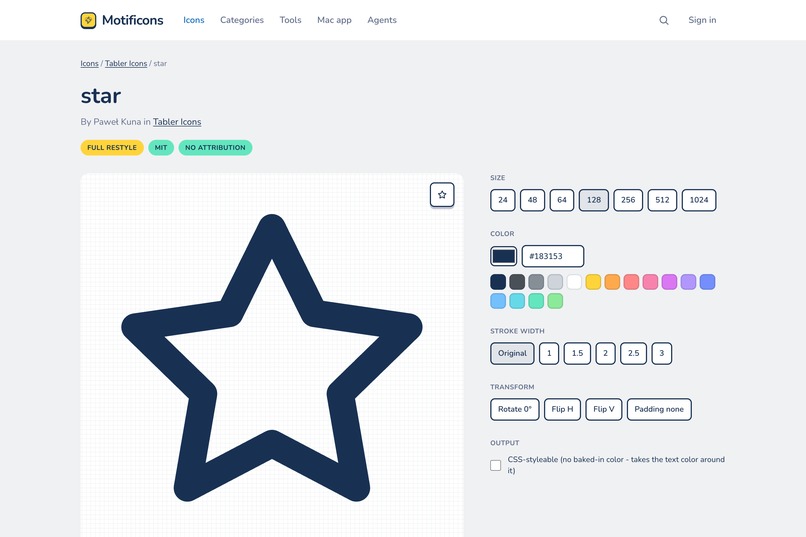This screenshot has height=537, width=806.
Task: Select Original stroke width
Action: pyautogui.click(x=512, y=354)
